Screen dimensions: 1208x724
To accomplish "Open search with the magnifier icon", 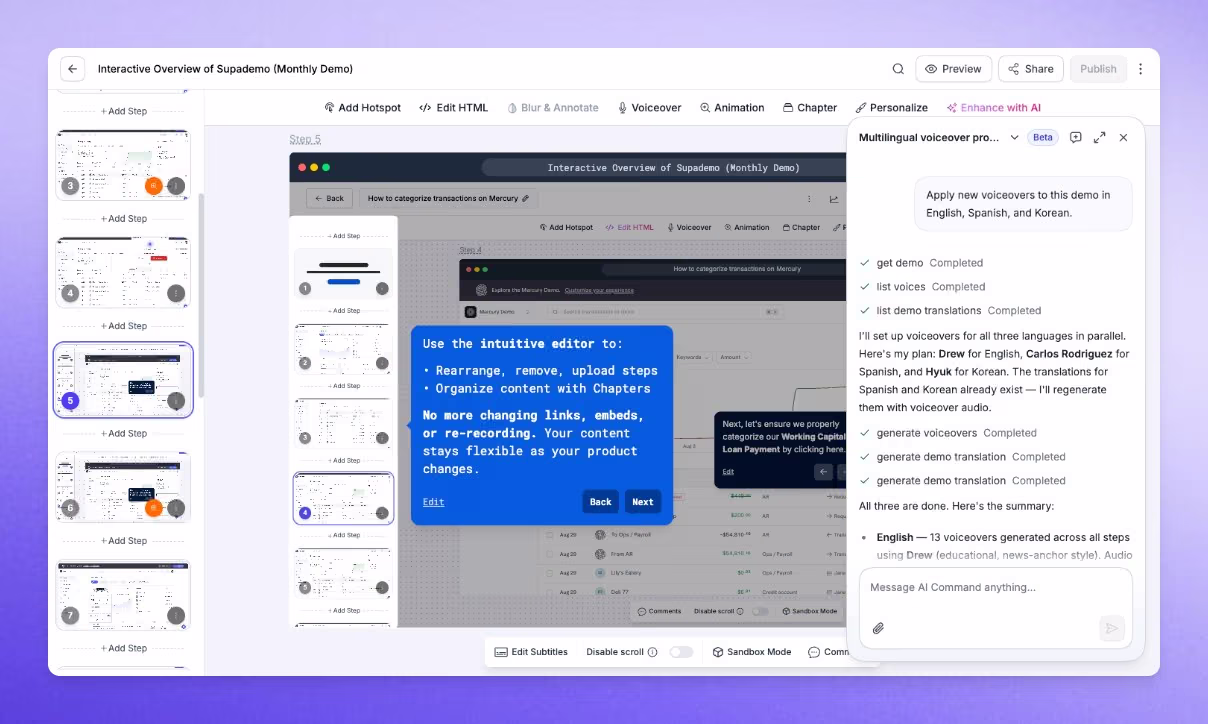I will (898, 69).
